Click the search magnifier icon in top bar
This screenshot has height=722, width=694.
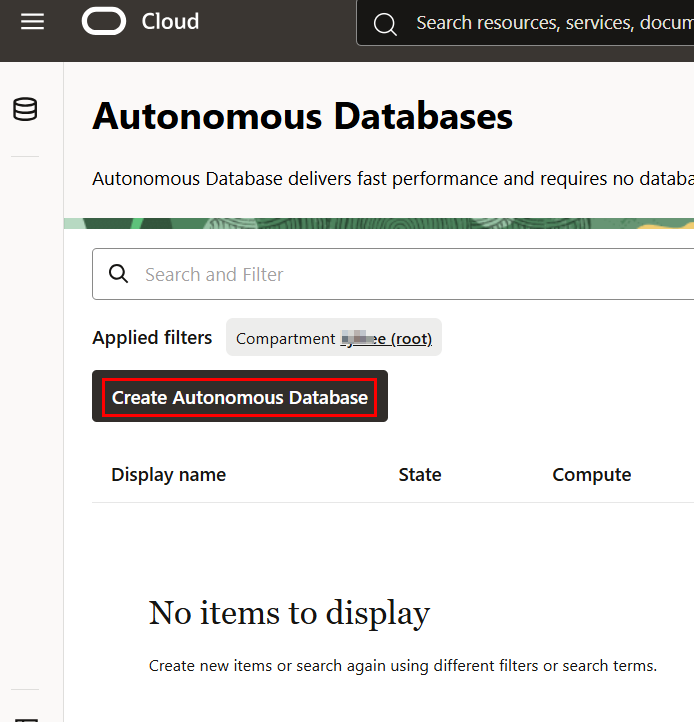click(x=385, y=23)
